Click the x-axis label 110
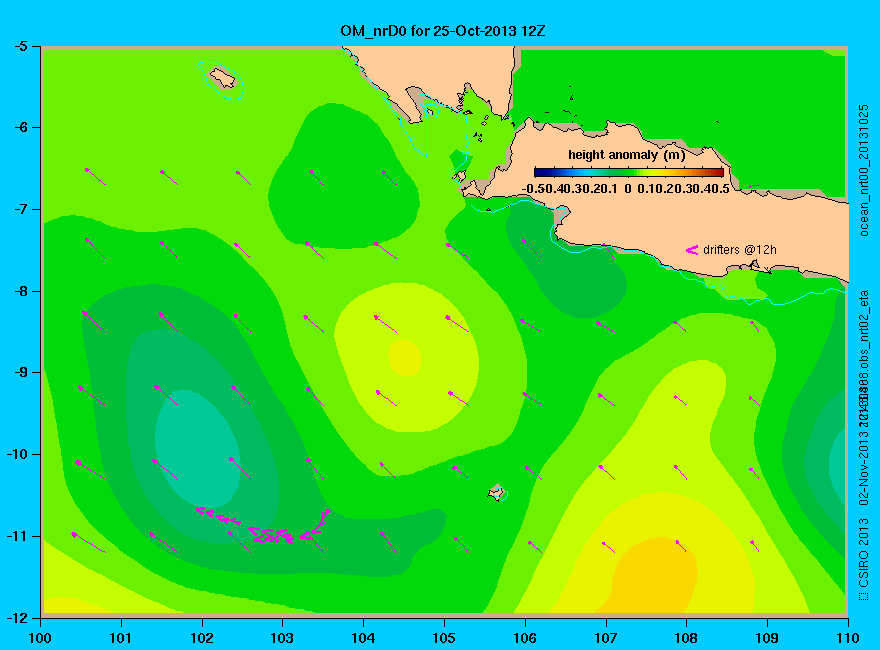Image resolution: width=880 pixels, height=650 pixels. tap(847, 638)
